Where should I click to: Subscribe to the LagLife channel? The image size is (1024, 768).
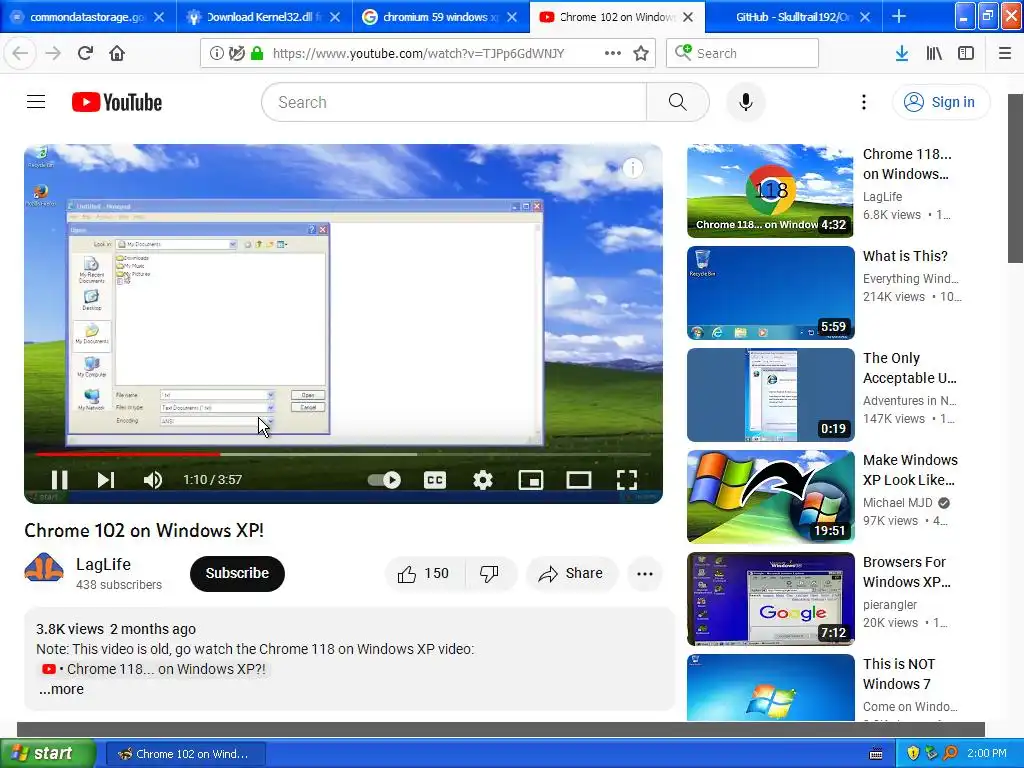(x=237, y=573)
